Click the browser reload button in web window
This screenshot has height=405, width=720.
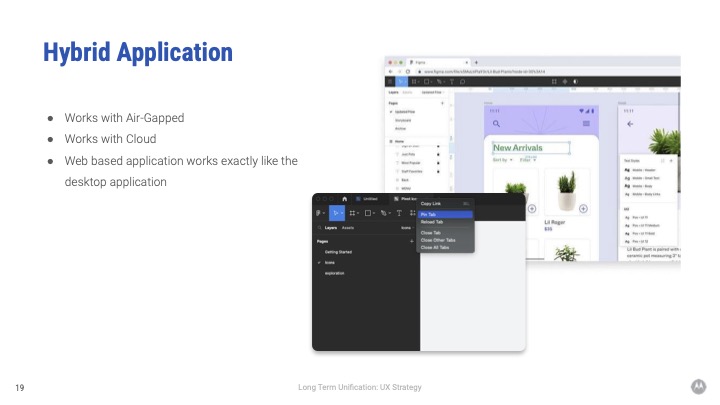pos(407,72)
